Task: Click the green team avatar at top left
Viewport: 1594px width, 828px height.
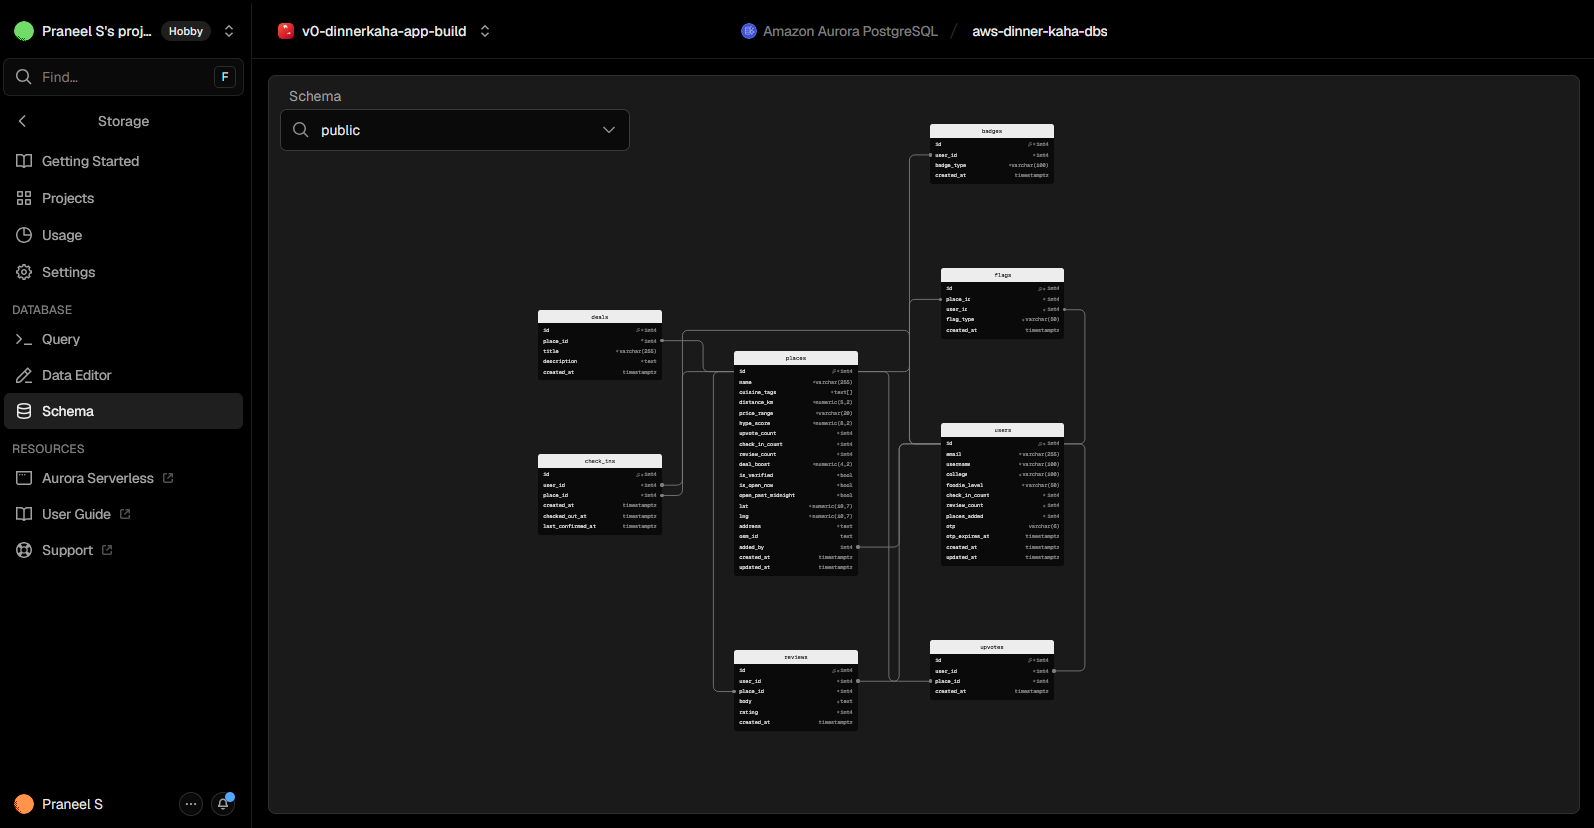Action: click(x=24, y=31)
